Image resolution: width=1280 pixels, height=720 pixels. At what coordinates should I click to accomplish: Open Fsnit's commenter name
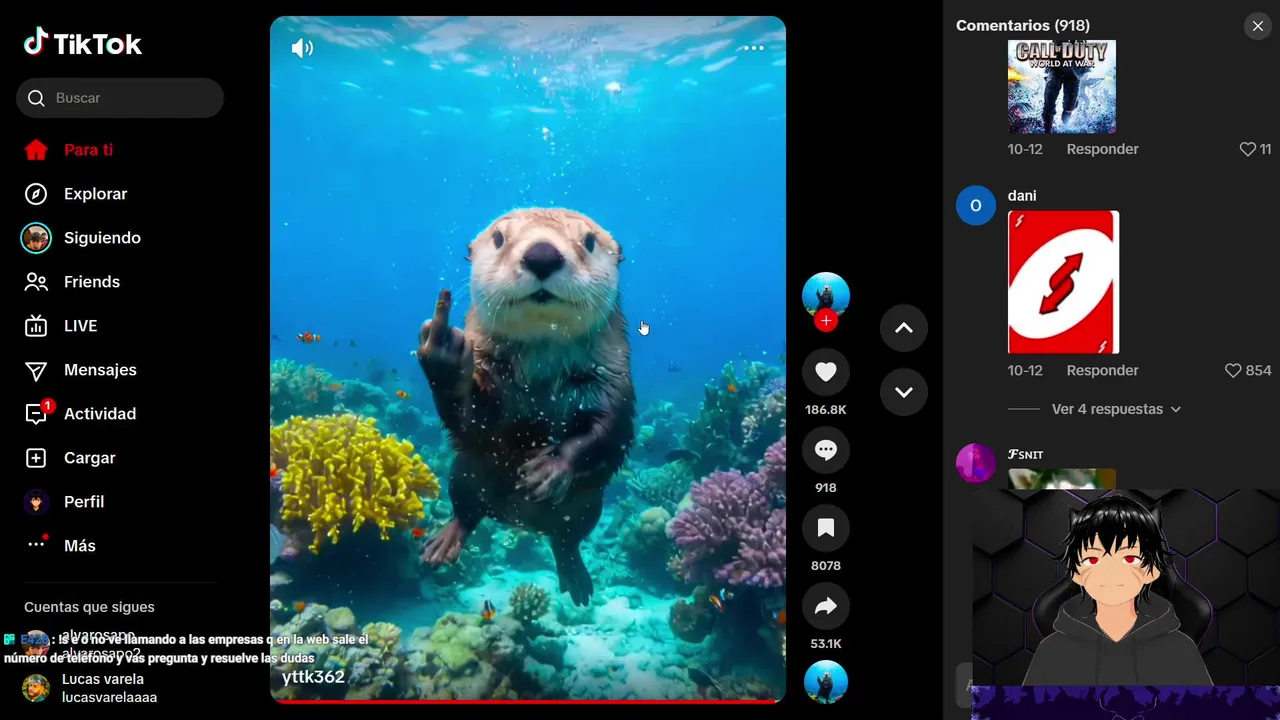[x=1026, y=455]
